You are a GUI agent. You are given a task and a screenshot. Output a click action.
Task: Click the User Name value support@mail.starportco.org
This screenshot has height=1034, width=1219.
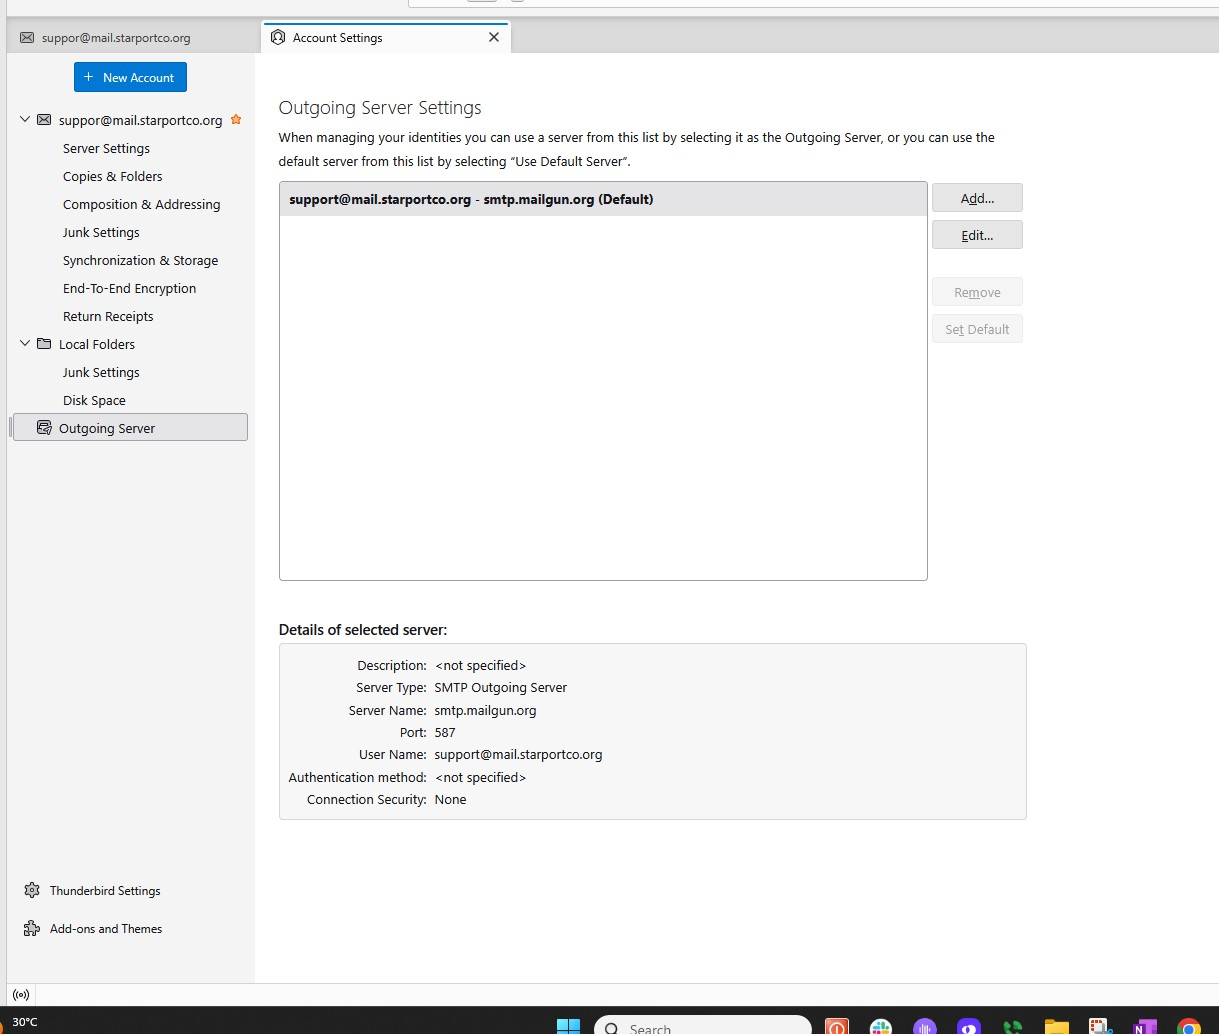point(518,754)
